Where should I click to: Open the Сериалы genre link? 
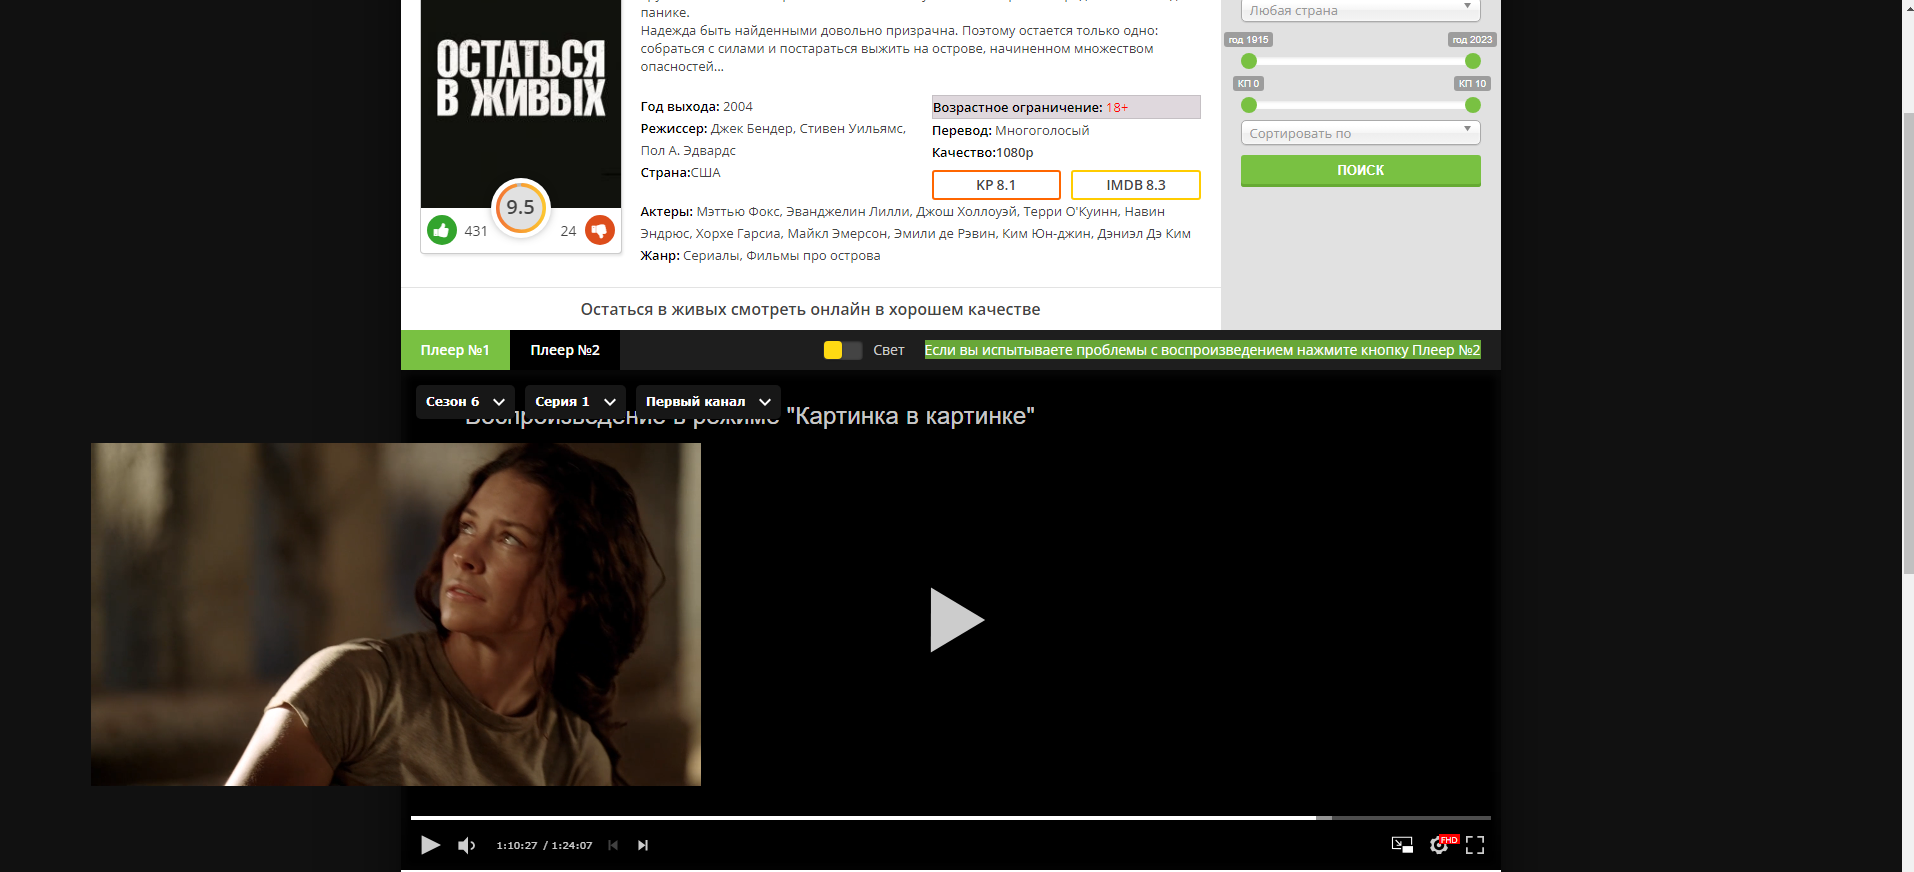[711, 256]
